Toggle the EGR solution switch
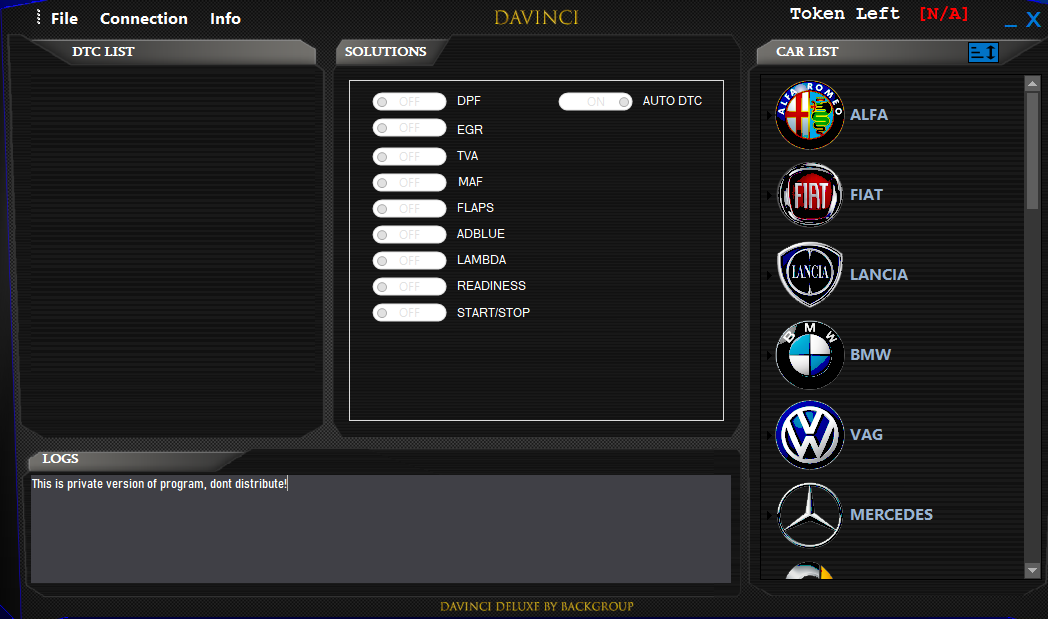This screenshot has width=1048, height=619. pyautogui.click(x=409, y=128)
